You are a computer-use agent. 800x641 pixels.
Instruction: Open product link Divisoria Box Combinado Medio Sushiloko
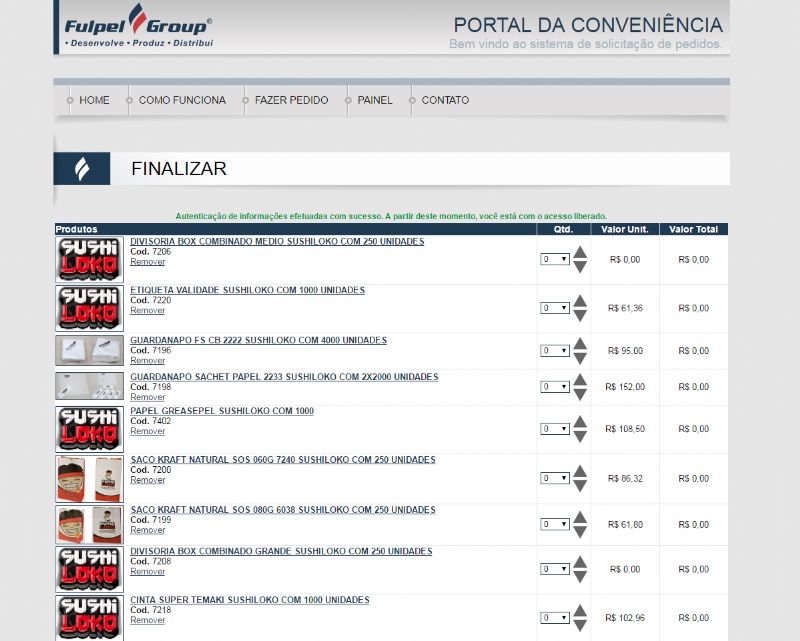pos(277,241)
